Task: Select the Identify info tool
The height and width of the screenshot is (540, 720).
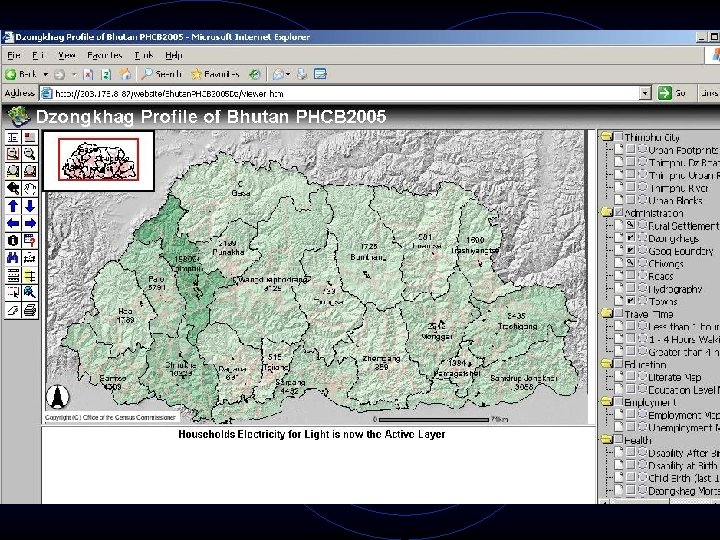Action: pyautogui.click(x=13, y=241)
